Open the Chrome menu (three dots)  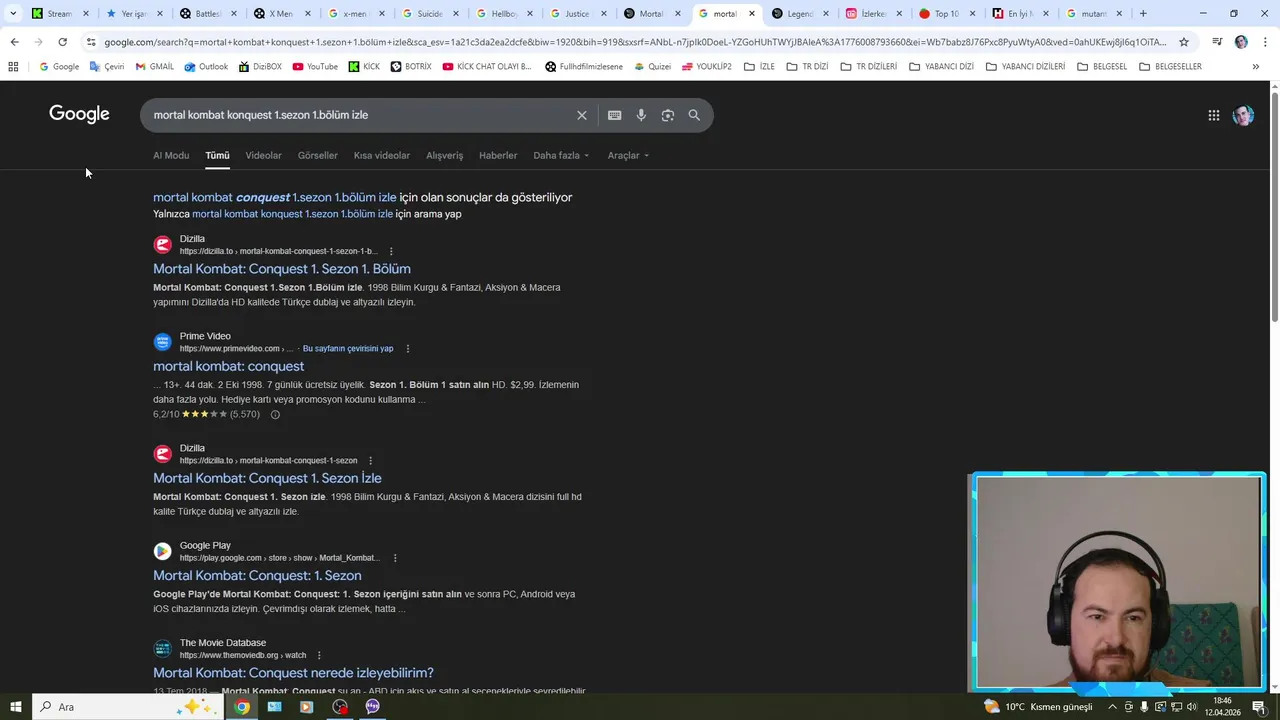pos(1265,42)
